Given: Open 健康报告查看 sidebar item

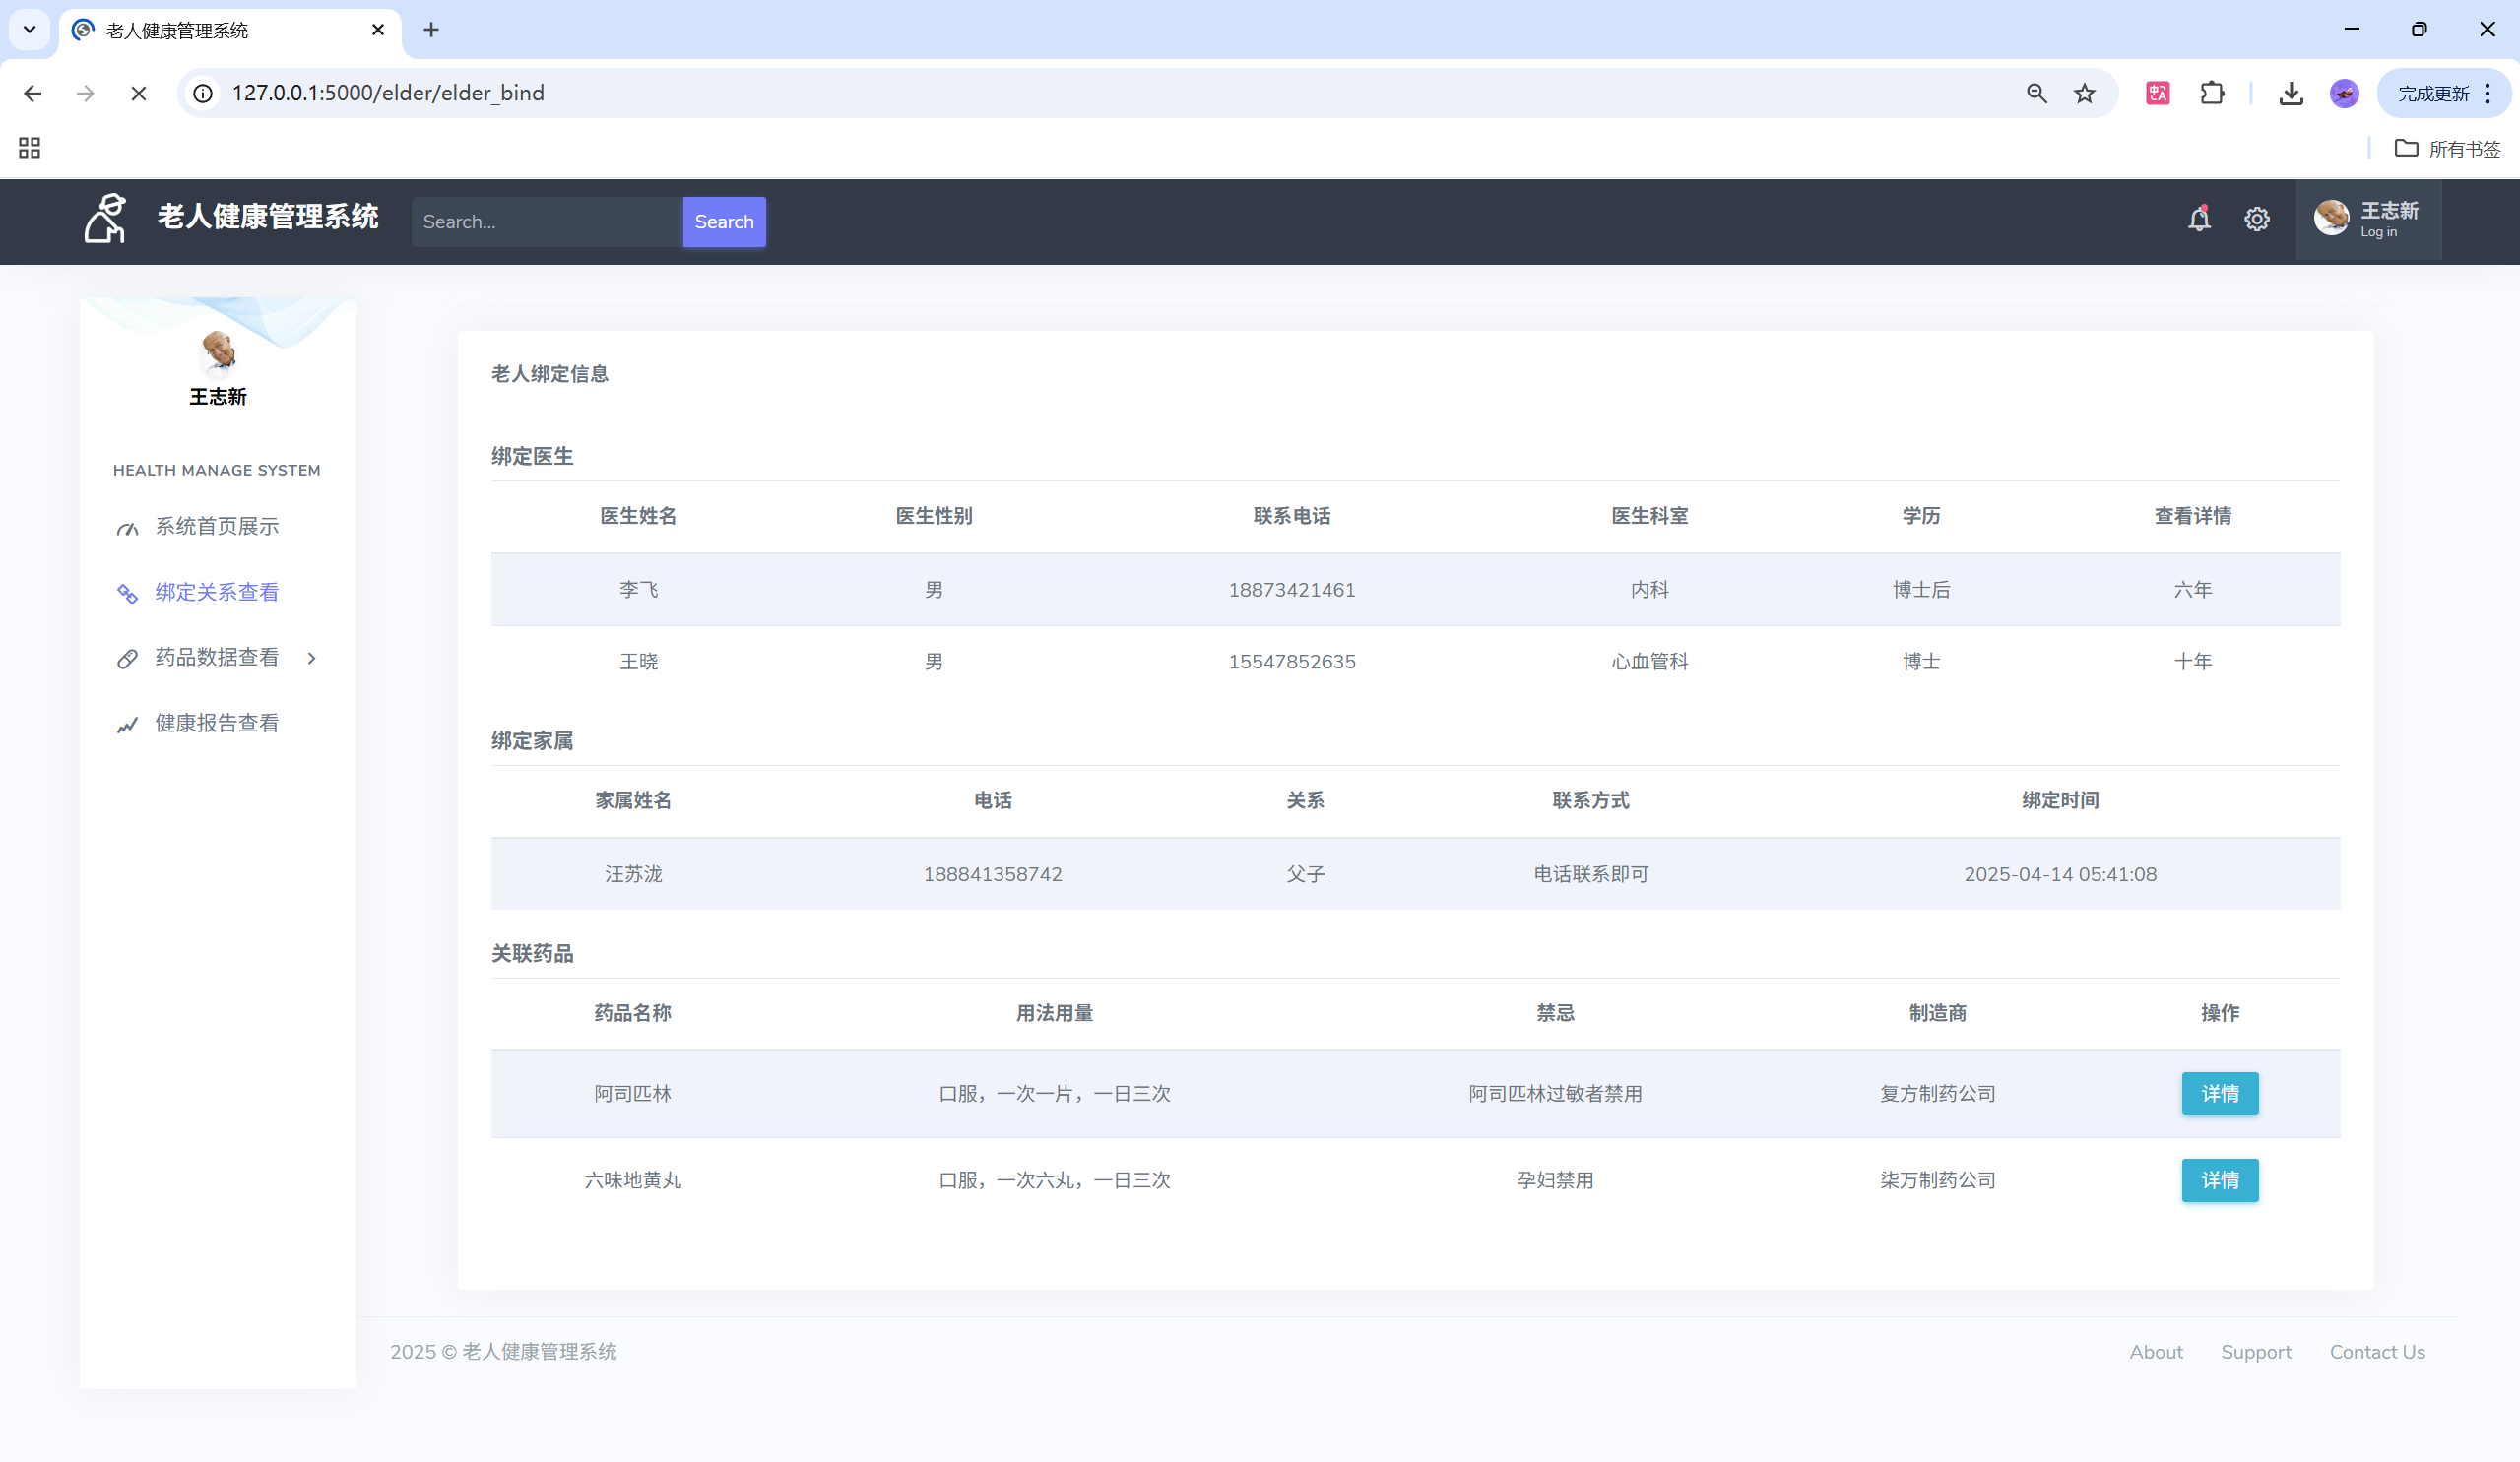Looking at the screenshot, I should (x=216, y=724).
